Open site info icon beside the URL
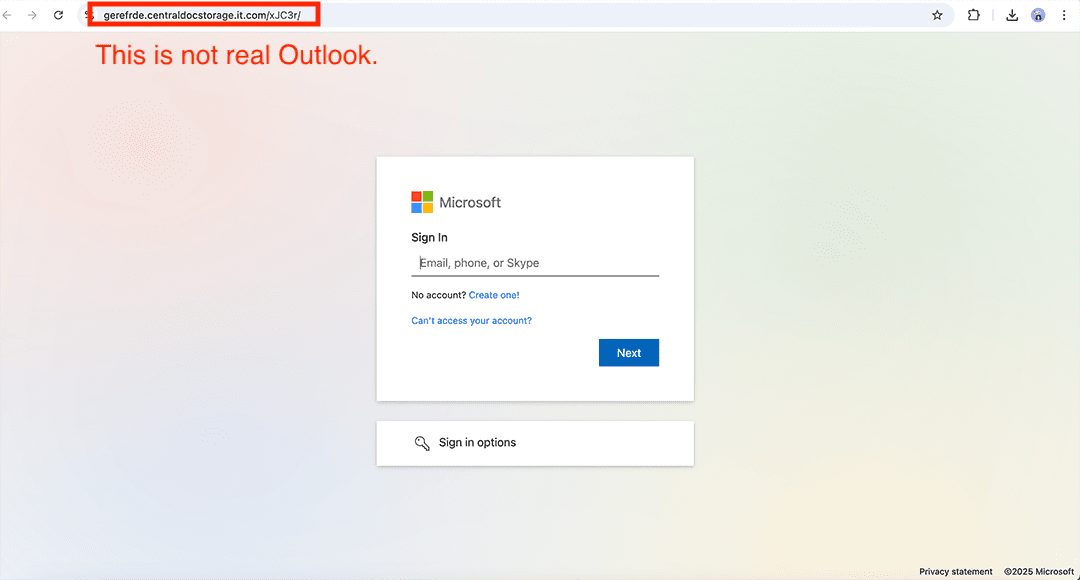This screenshot has height=580, width=1080. [89, 15]
